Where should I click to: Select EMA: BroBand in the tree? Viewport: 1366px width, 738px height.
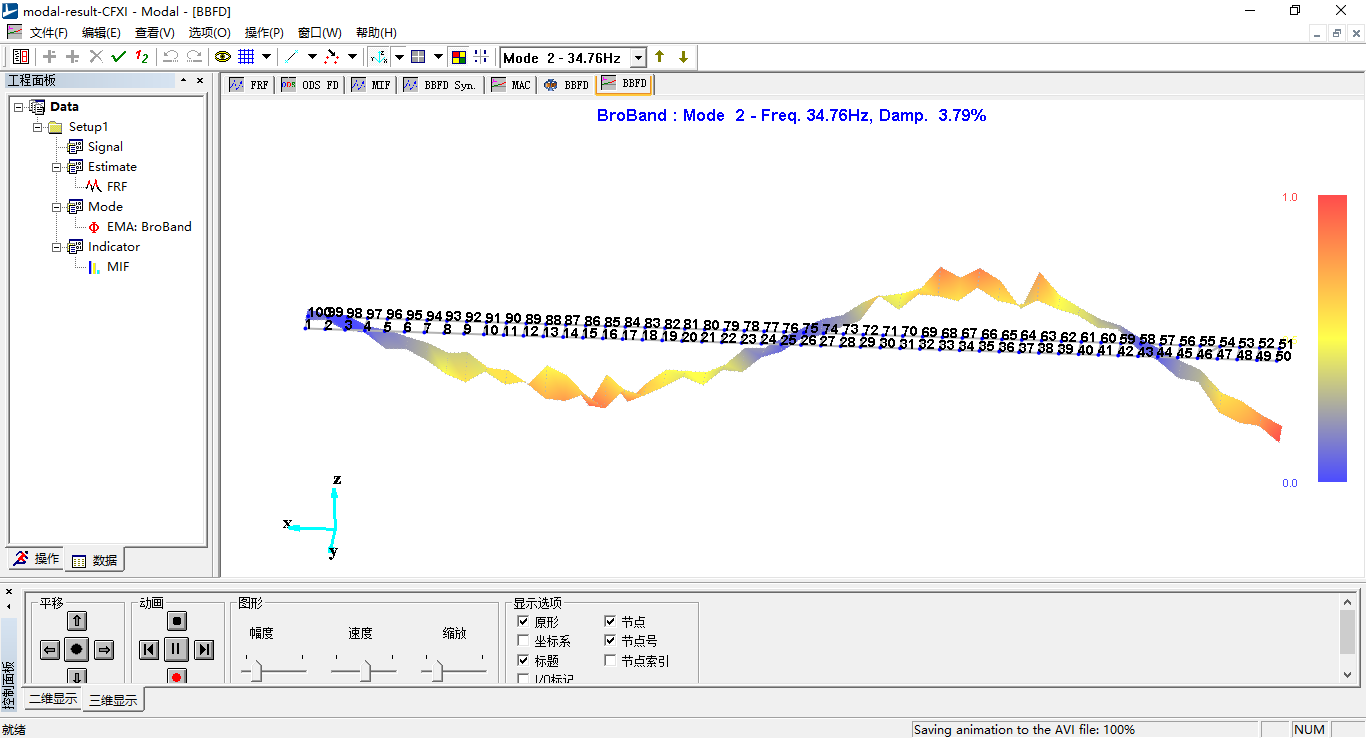(148, 227)
